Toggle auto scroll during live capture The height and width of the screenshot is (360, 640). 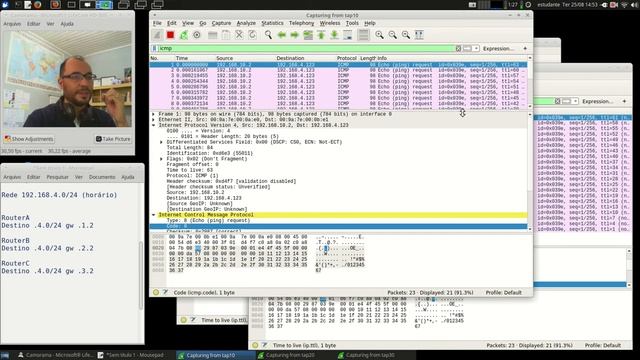pos(348,35)
